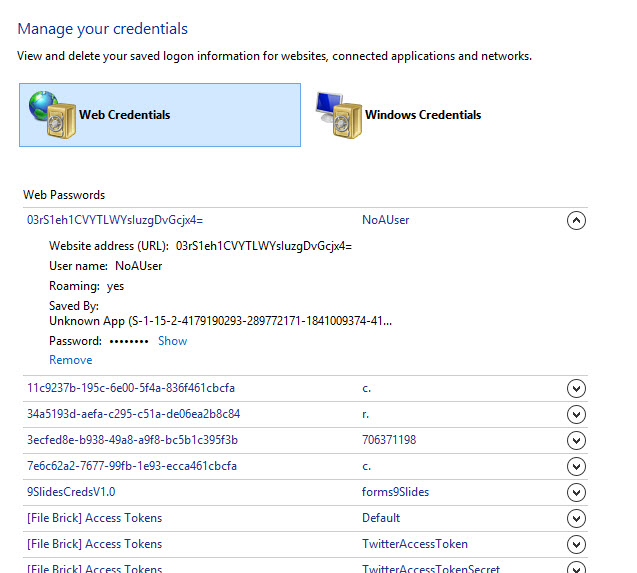The height and width of the screenshot is (573, 637).
Task: Expand the 9SlidesCredsV1.0 entry
Action: click(576, 493)
